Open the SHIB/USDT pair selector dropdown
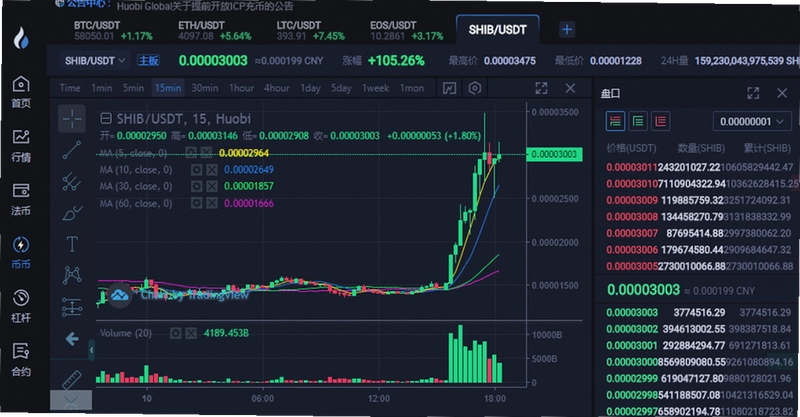The image size is (800, 417). [95, 61]
